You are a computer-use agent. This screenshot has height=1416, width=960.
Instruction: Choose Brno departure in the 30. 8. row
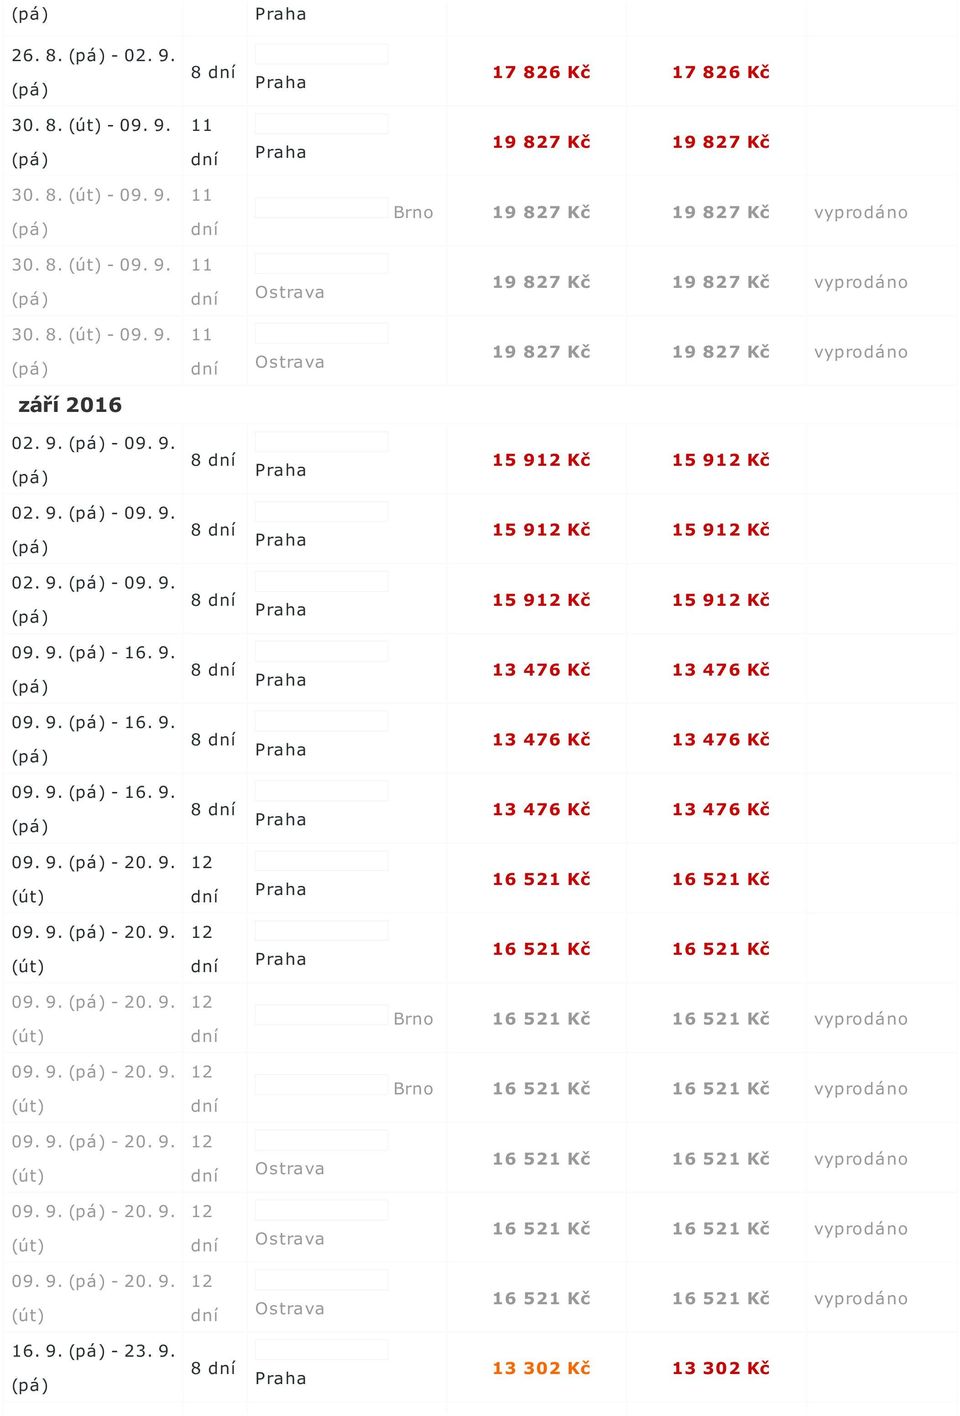(413, 212)
